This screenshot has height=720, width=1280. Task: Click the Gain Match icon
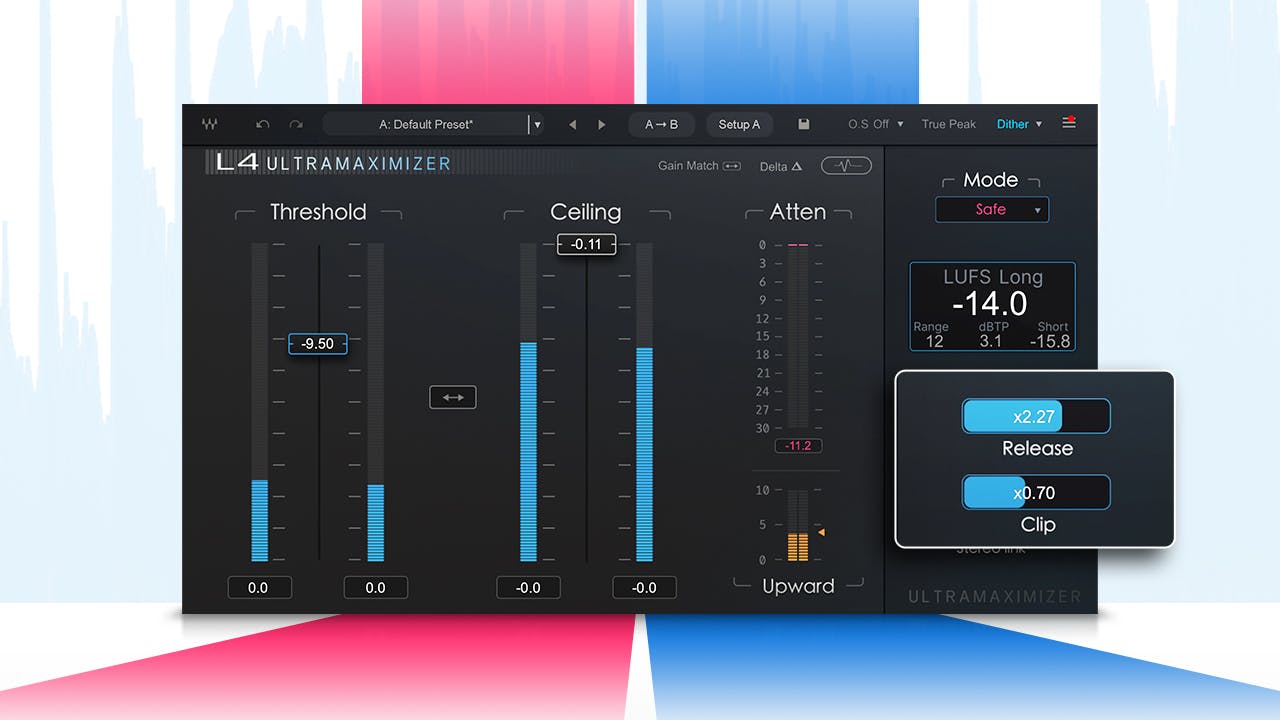coord(731,166)
